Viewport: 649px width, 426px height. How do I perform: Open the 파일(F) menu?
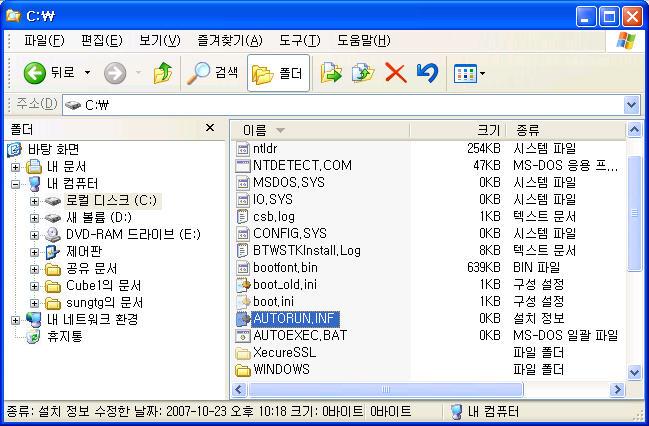pyautogui.click(x=44, y=41)
